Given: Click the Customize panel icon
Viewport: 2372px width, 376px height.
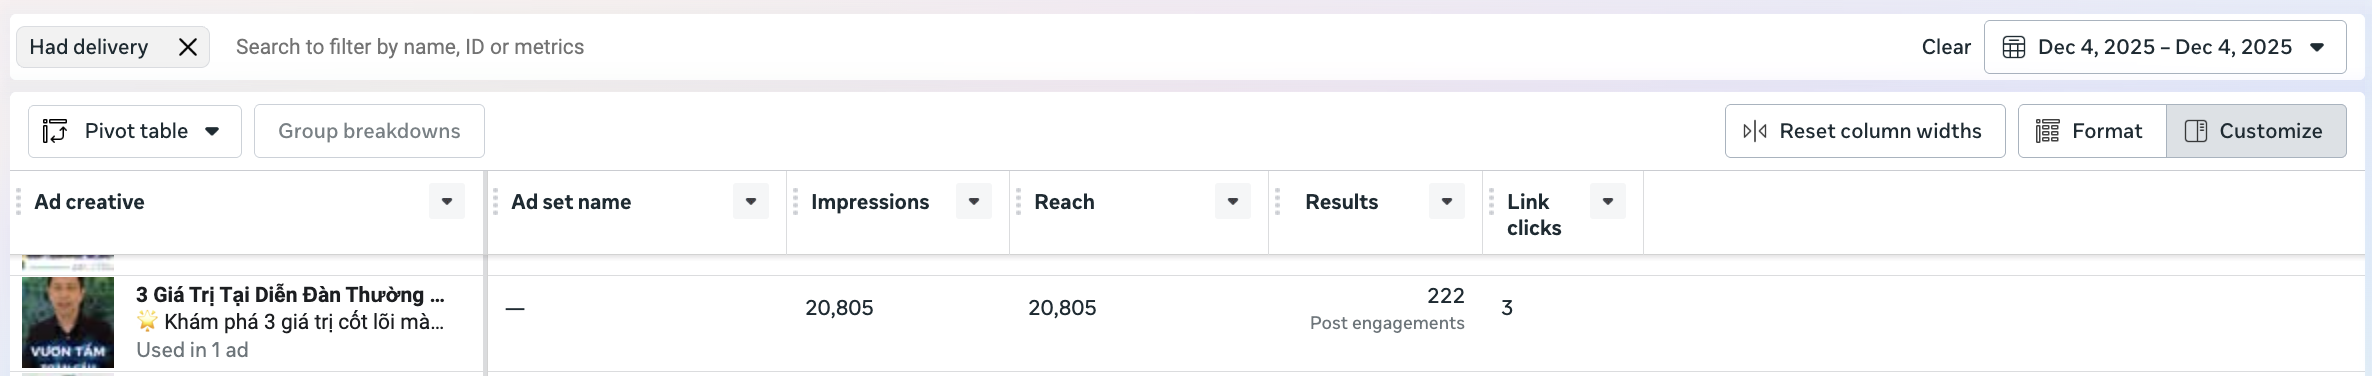Looking at the screenshot, I should pos(2196,131).
